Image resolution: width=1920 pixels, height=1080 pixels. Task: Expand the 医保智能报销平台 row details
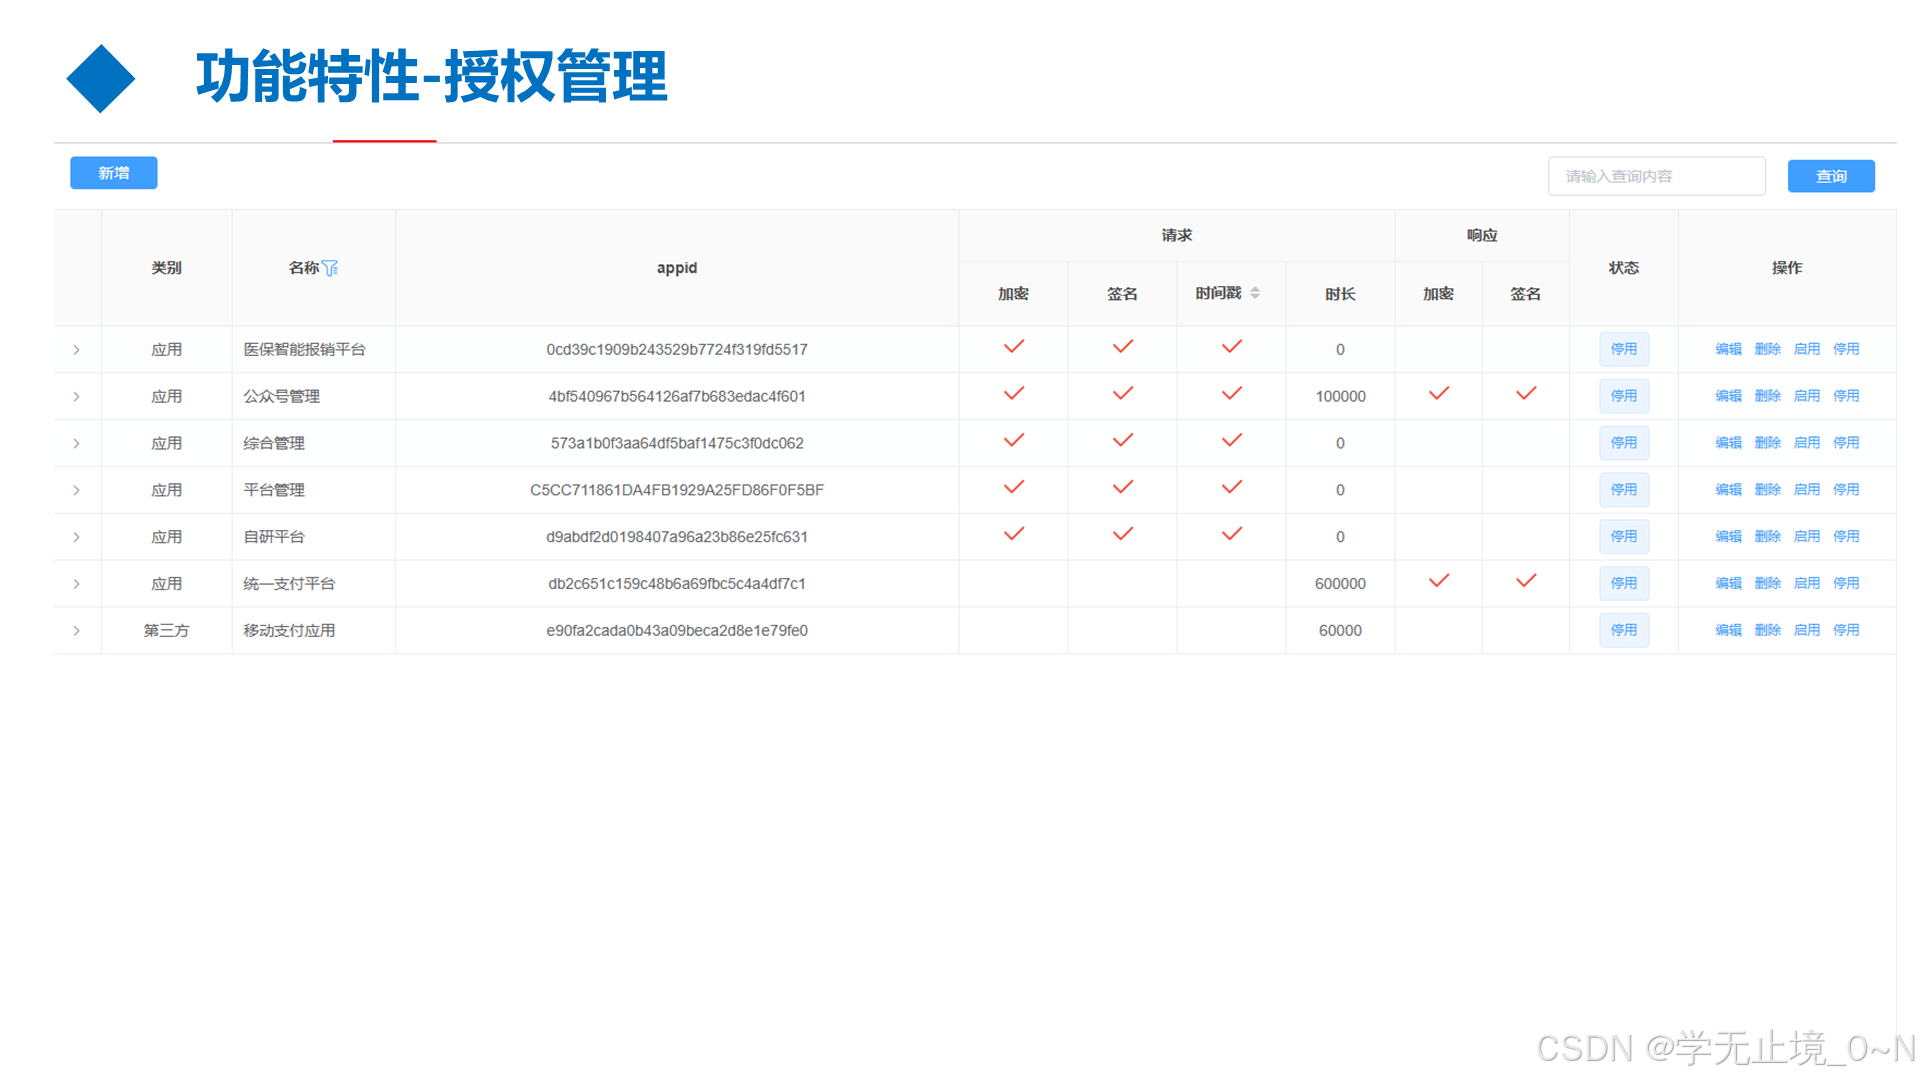point(76,349)
